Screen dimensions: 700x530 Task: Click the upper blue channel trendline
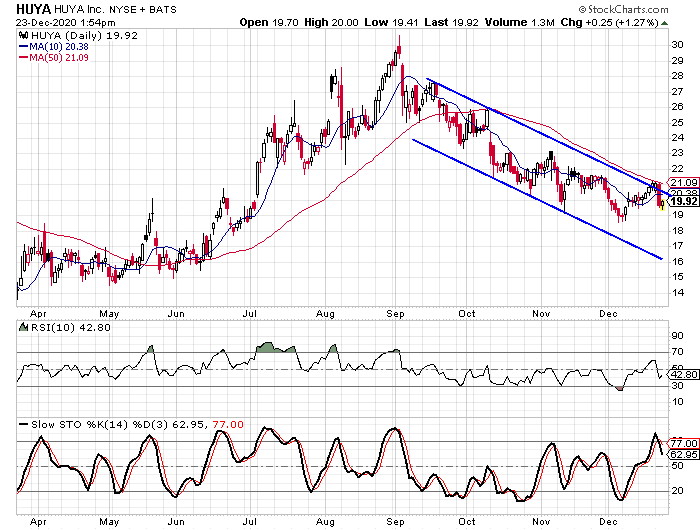pyautogui.click(x=549, y=136)
